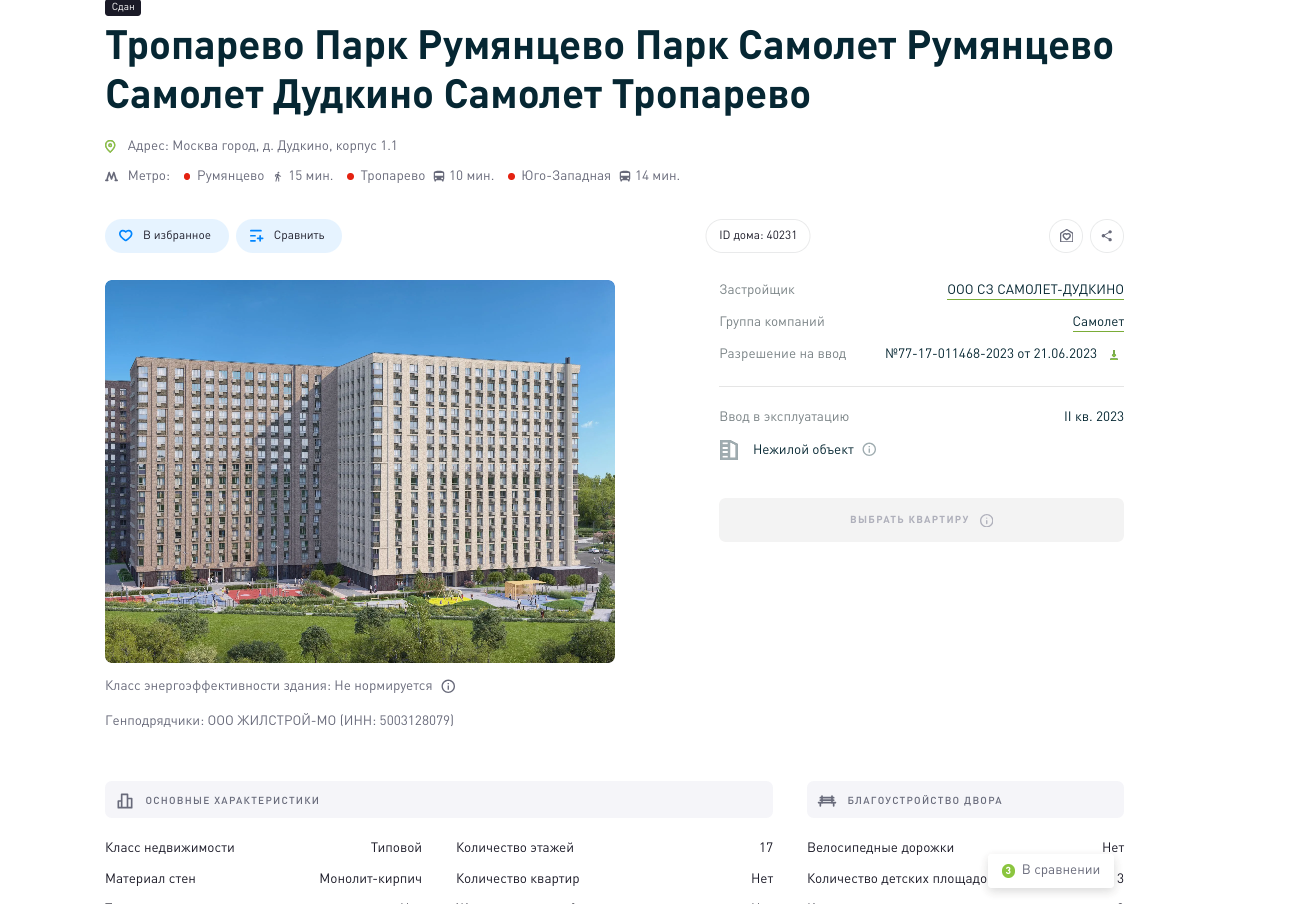Click info icon in Выбрать квартиру button
The width and height of the screenshot is (1290, 904).
[x=987, y=521]
